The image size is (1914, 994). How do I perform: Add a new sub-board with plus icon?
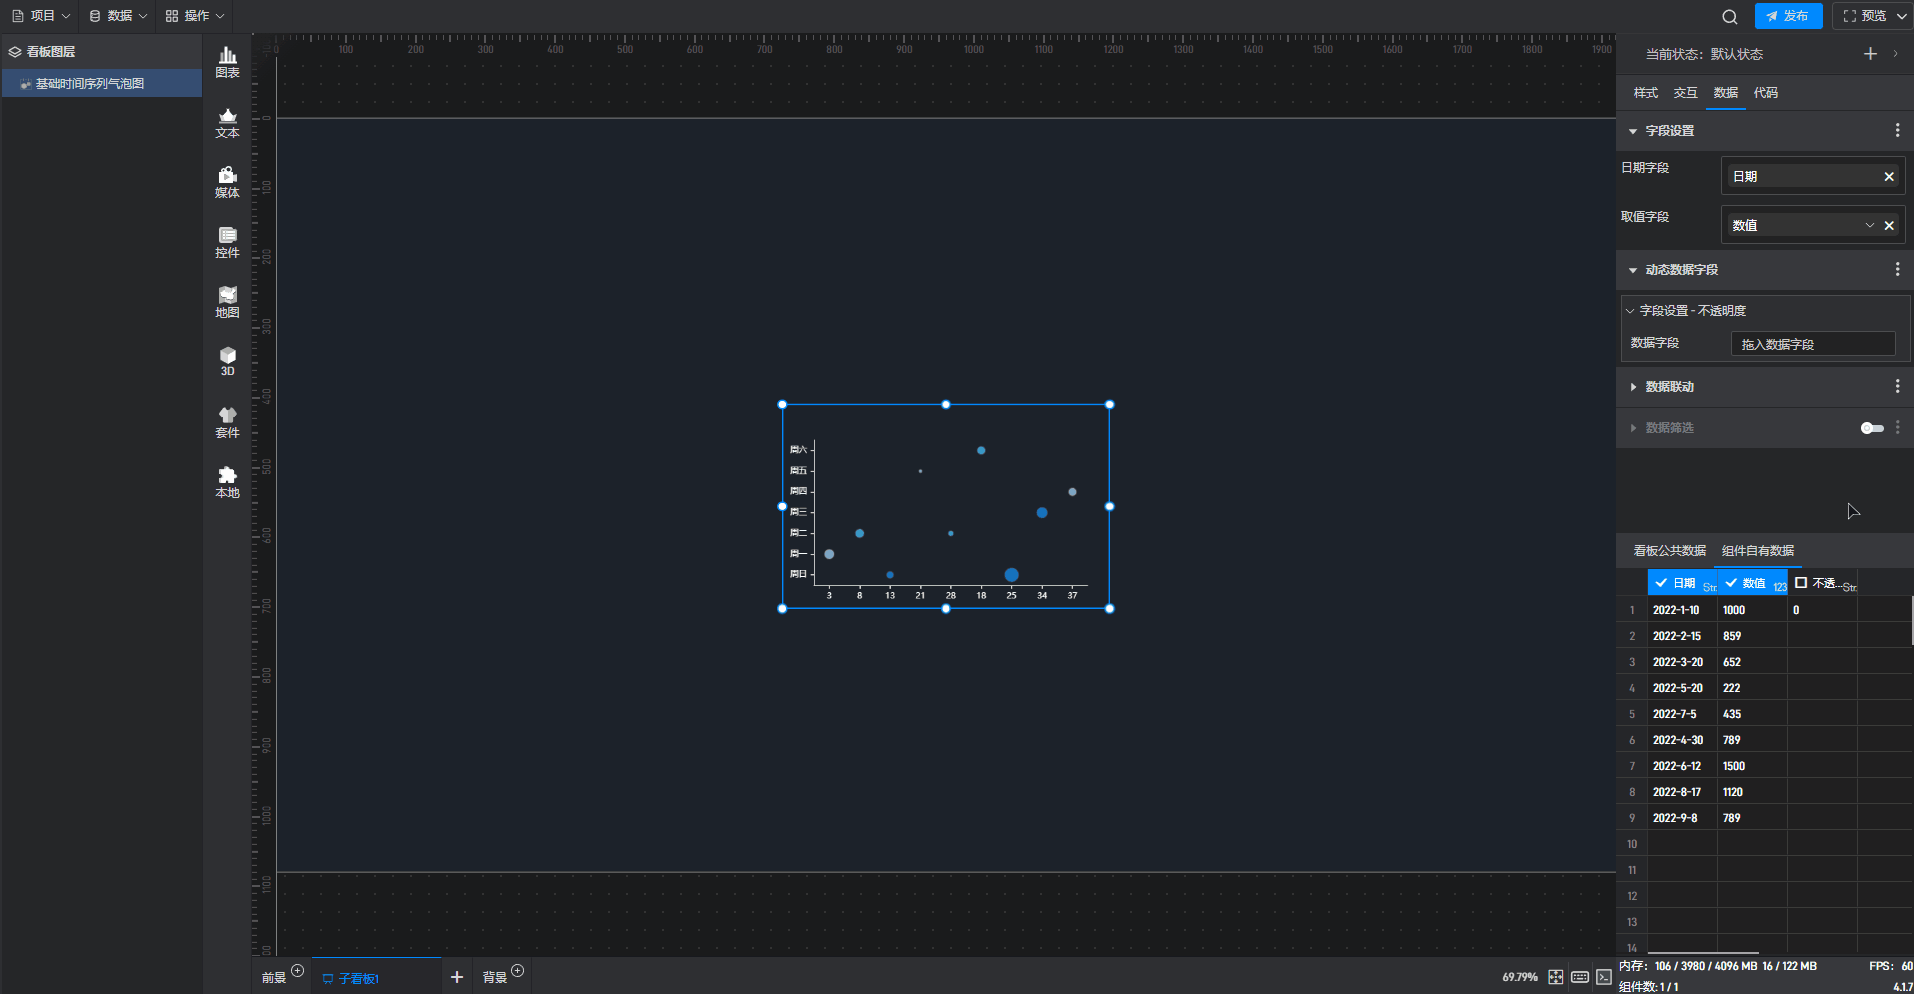(457, 977)
